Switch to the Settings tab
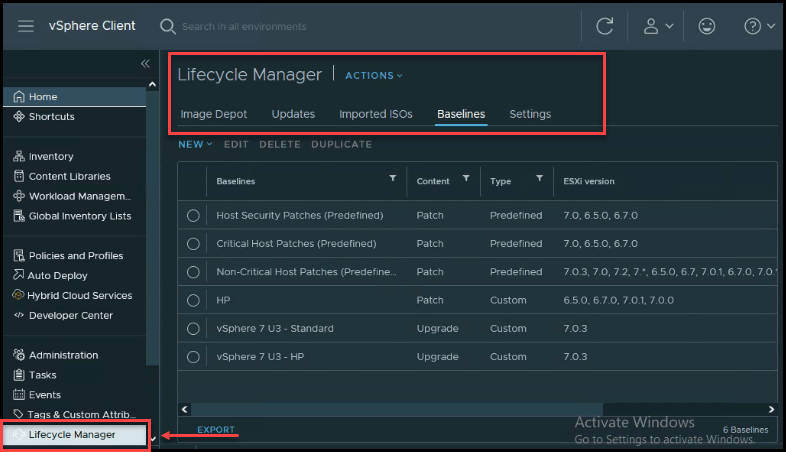The height and width of the screenshot is (452, 786). click(530, 114)
